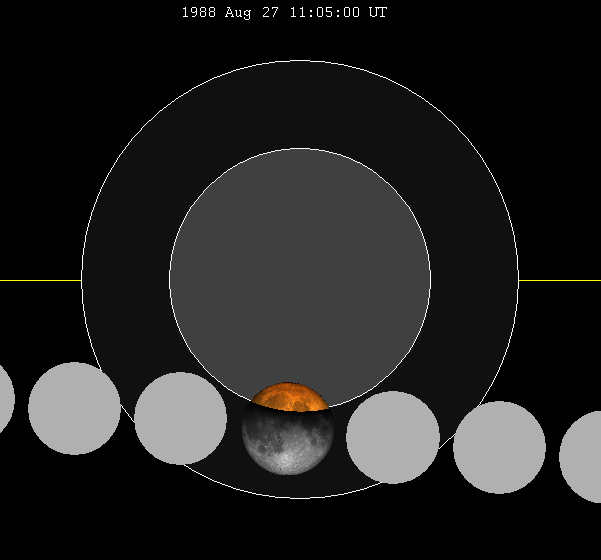This screenshot has width=601, height=560.
Task: Pick the second full Moon disc left of the eclipsed Moon
Action: pyautogui.click(x=74, y=408)
